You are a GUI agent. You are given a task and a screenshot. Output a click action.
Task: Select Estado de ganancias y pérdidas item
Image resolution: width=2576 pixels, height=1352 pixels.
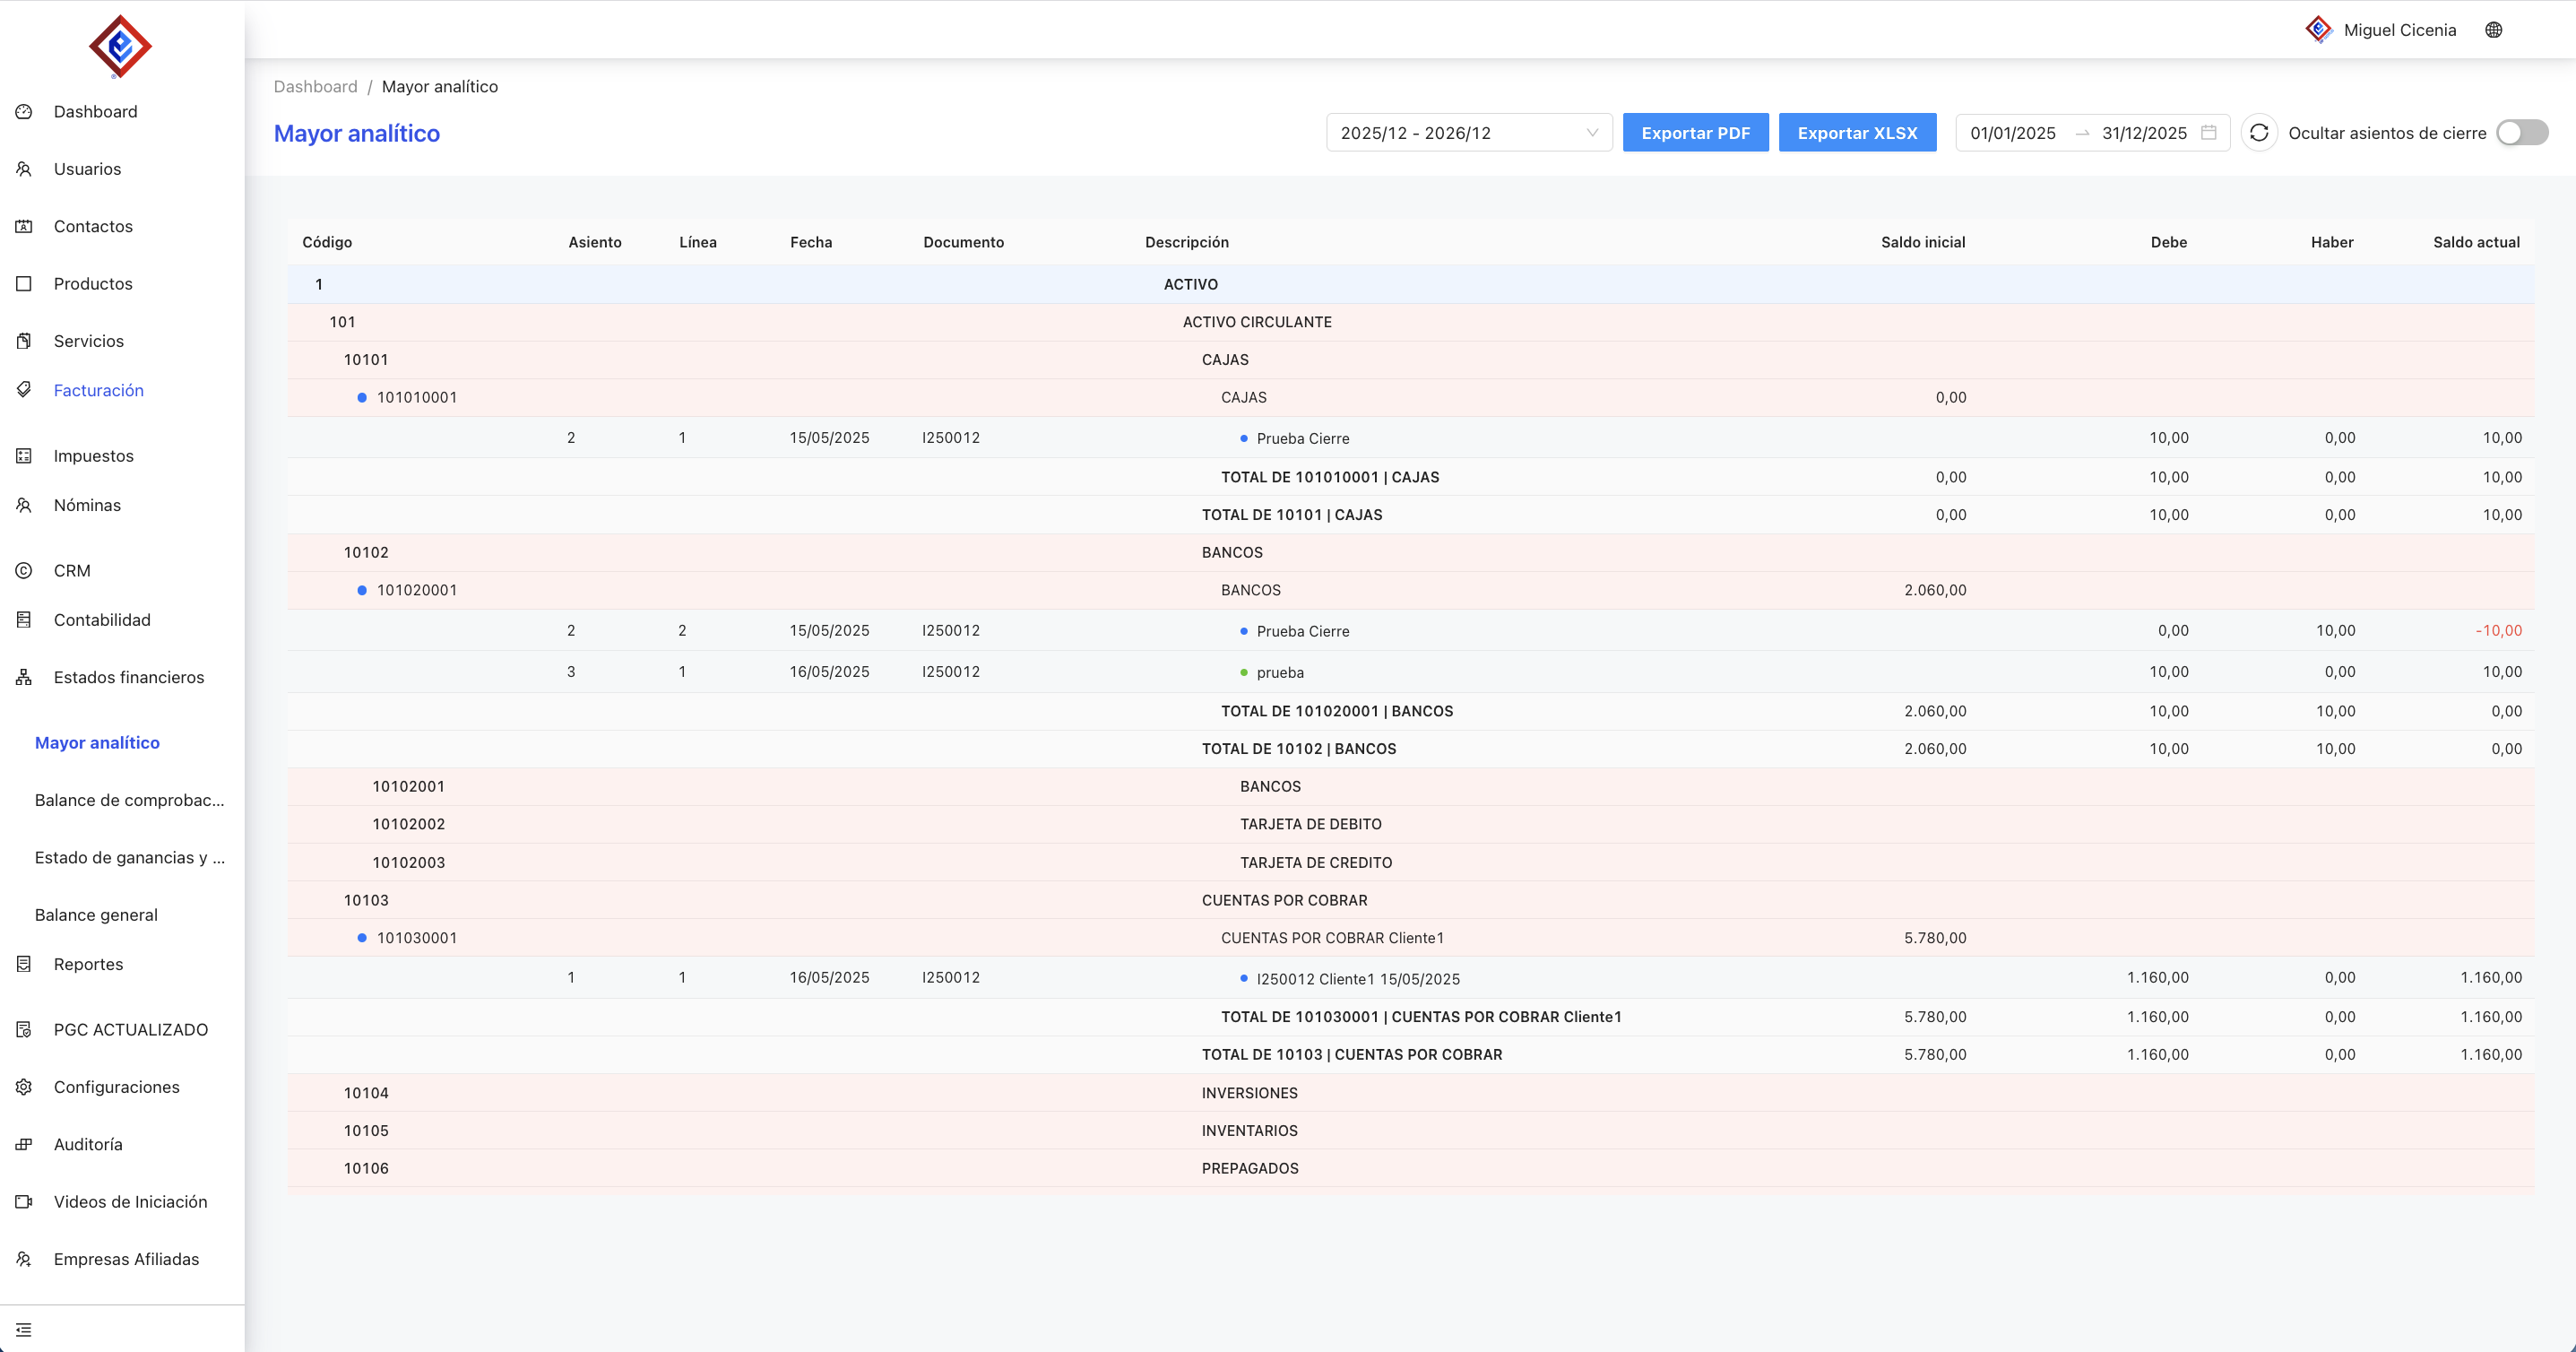point(129,858)
